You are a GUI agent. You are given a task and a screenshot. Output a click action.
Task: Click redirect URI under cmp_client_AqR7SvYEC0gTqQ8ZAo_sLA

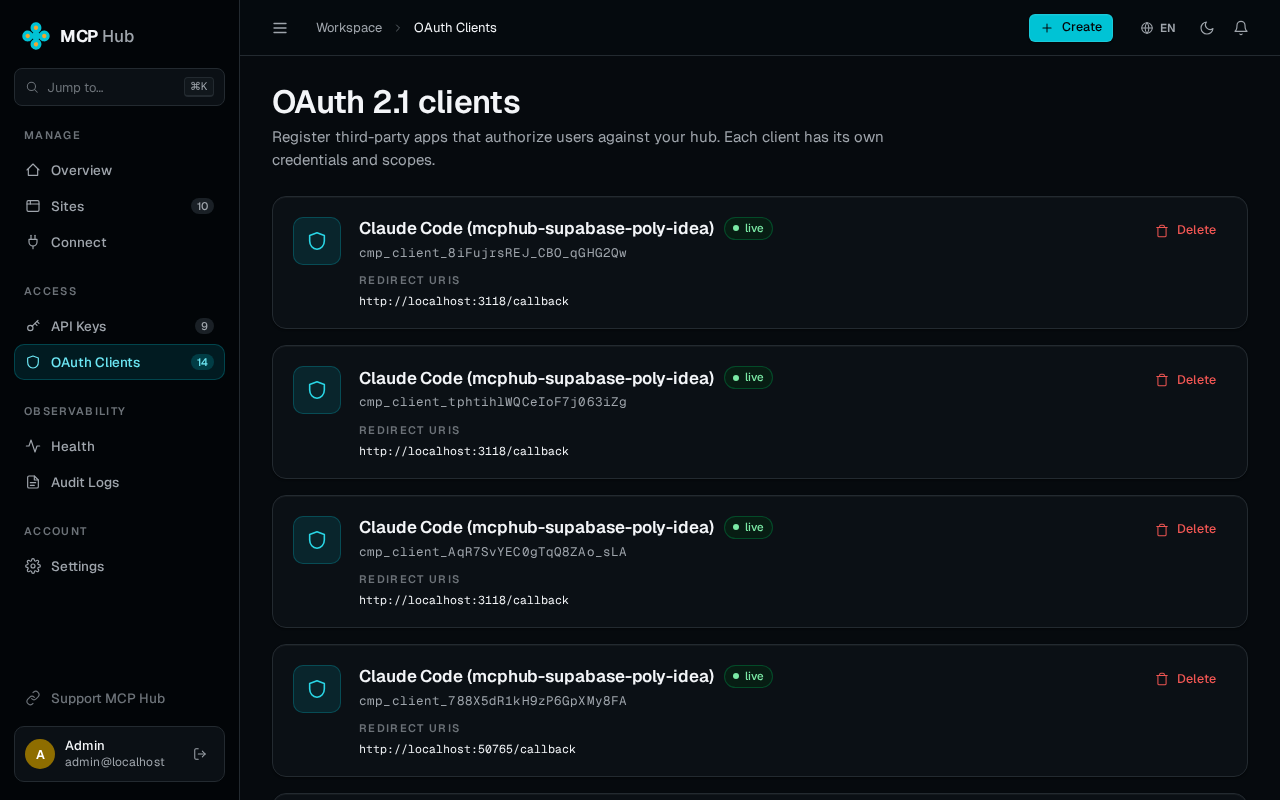[x=464, y=600]
